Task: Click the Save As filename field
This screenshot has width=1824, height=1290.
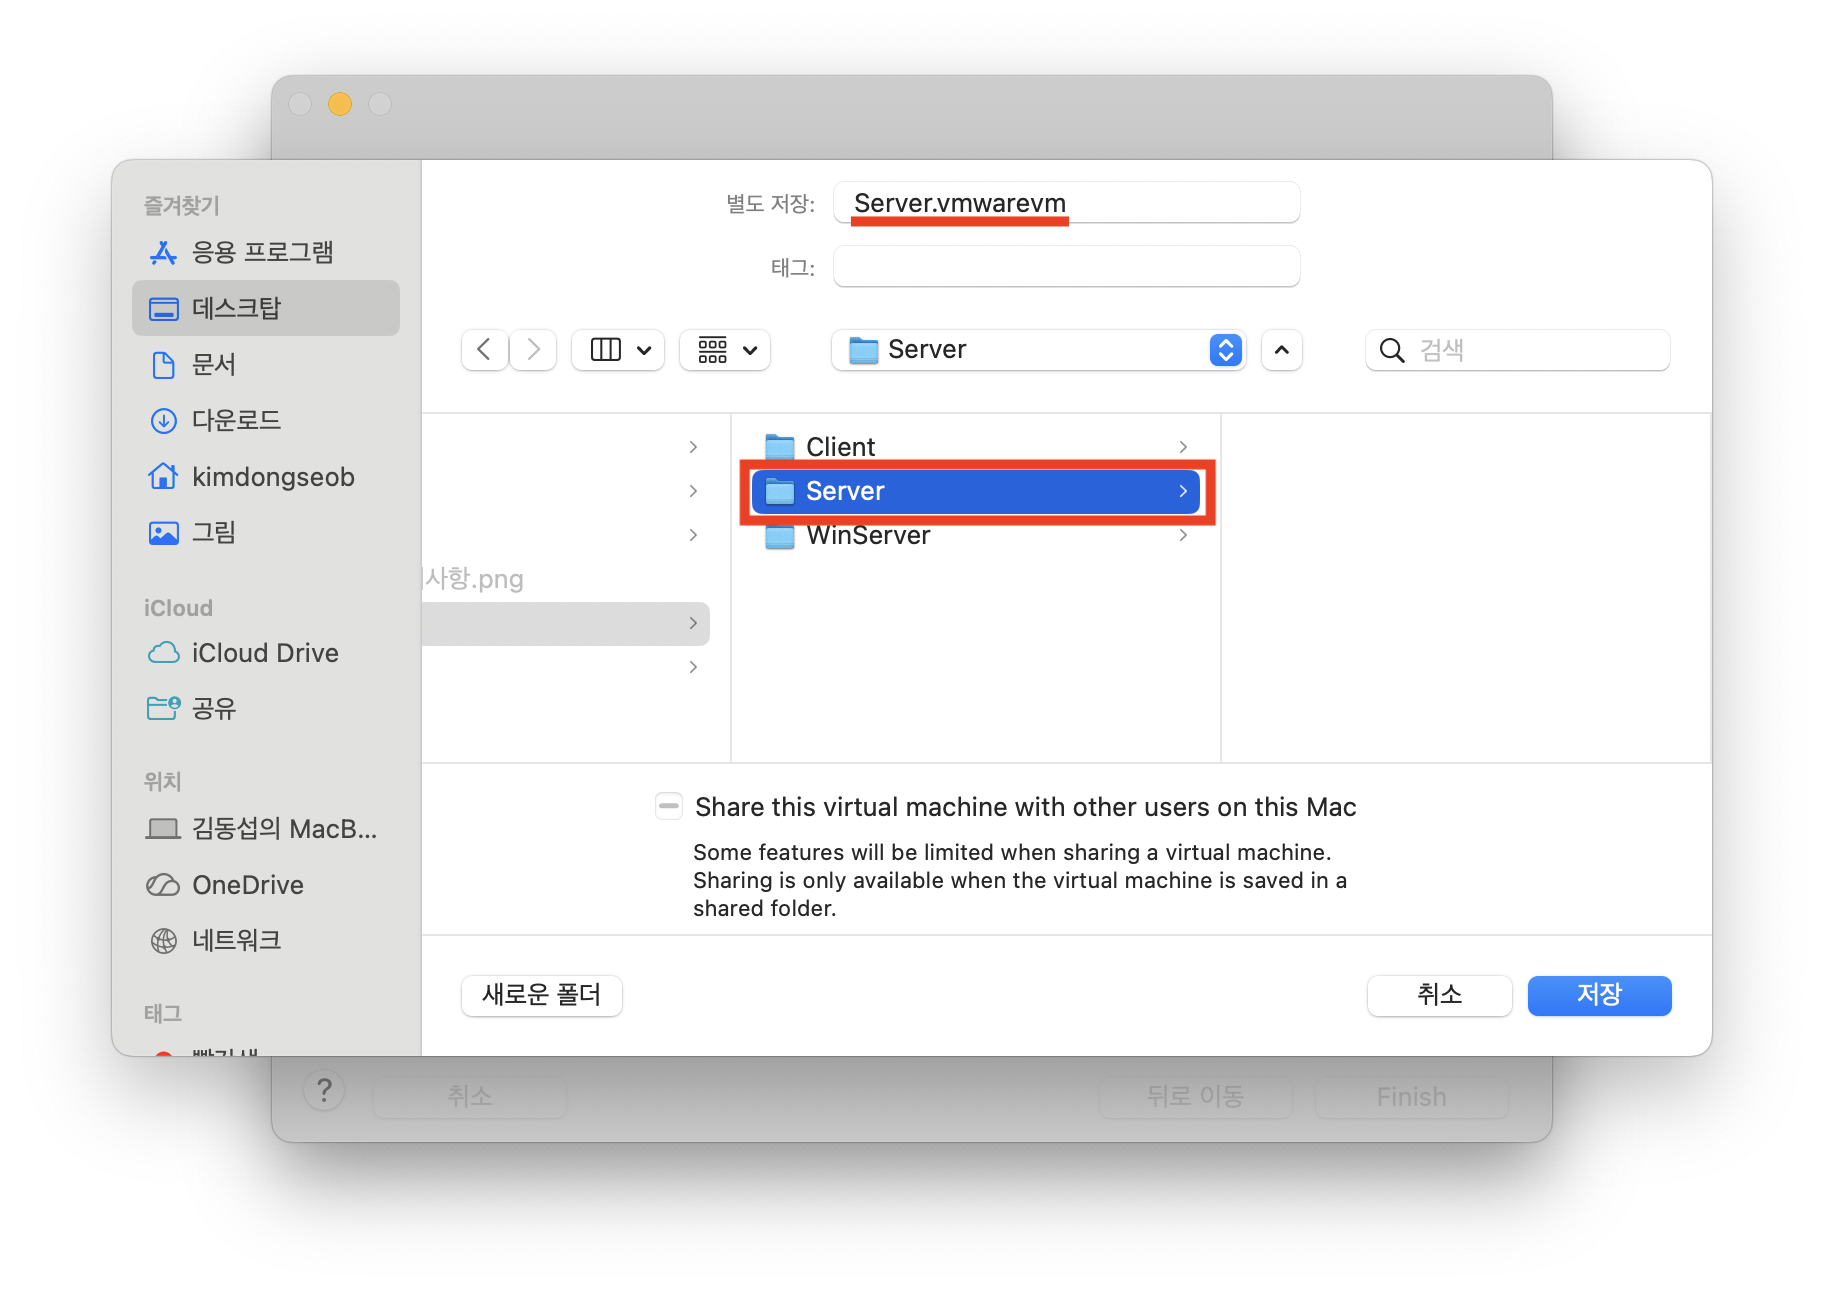Action: tap(1066, 203)
